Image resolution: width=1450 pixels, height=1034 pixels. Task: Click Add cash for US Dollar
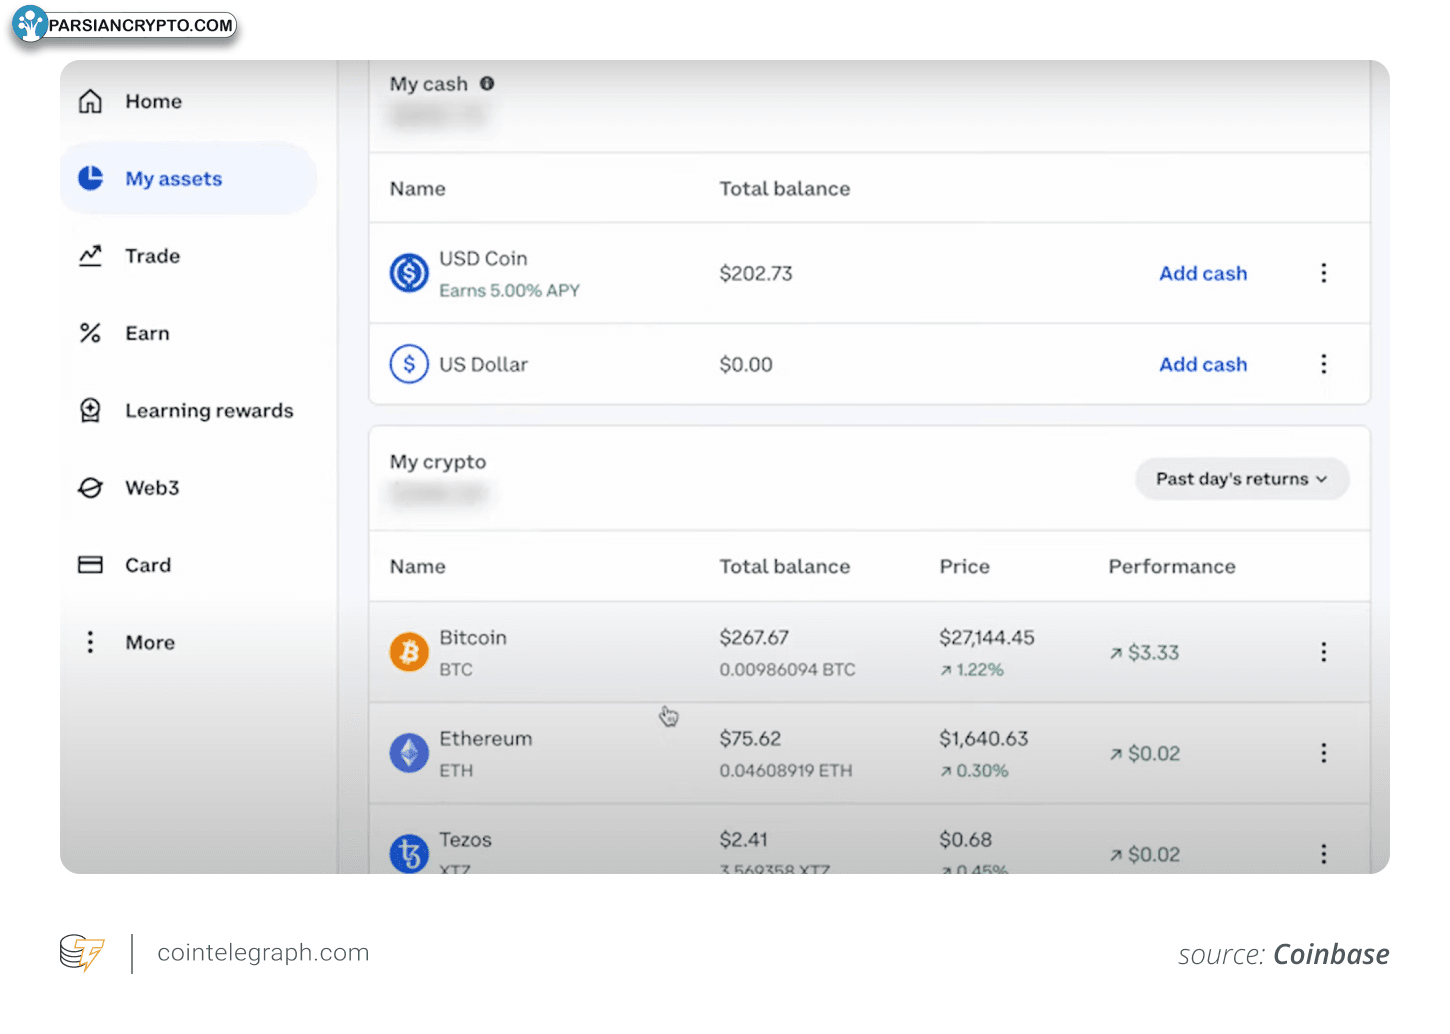coord(1203,364)
